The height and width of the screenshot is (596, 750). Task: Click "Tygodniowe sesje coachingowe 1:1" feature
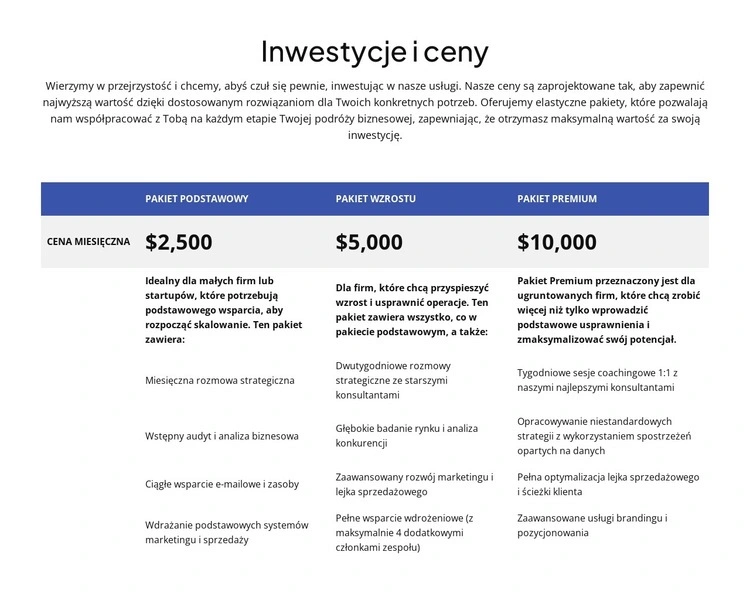tap(599, 379)
